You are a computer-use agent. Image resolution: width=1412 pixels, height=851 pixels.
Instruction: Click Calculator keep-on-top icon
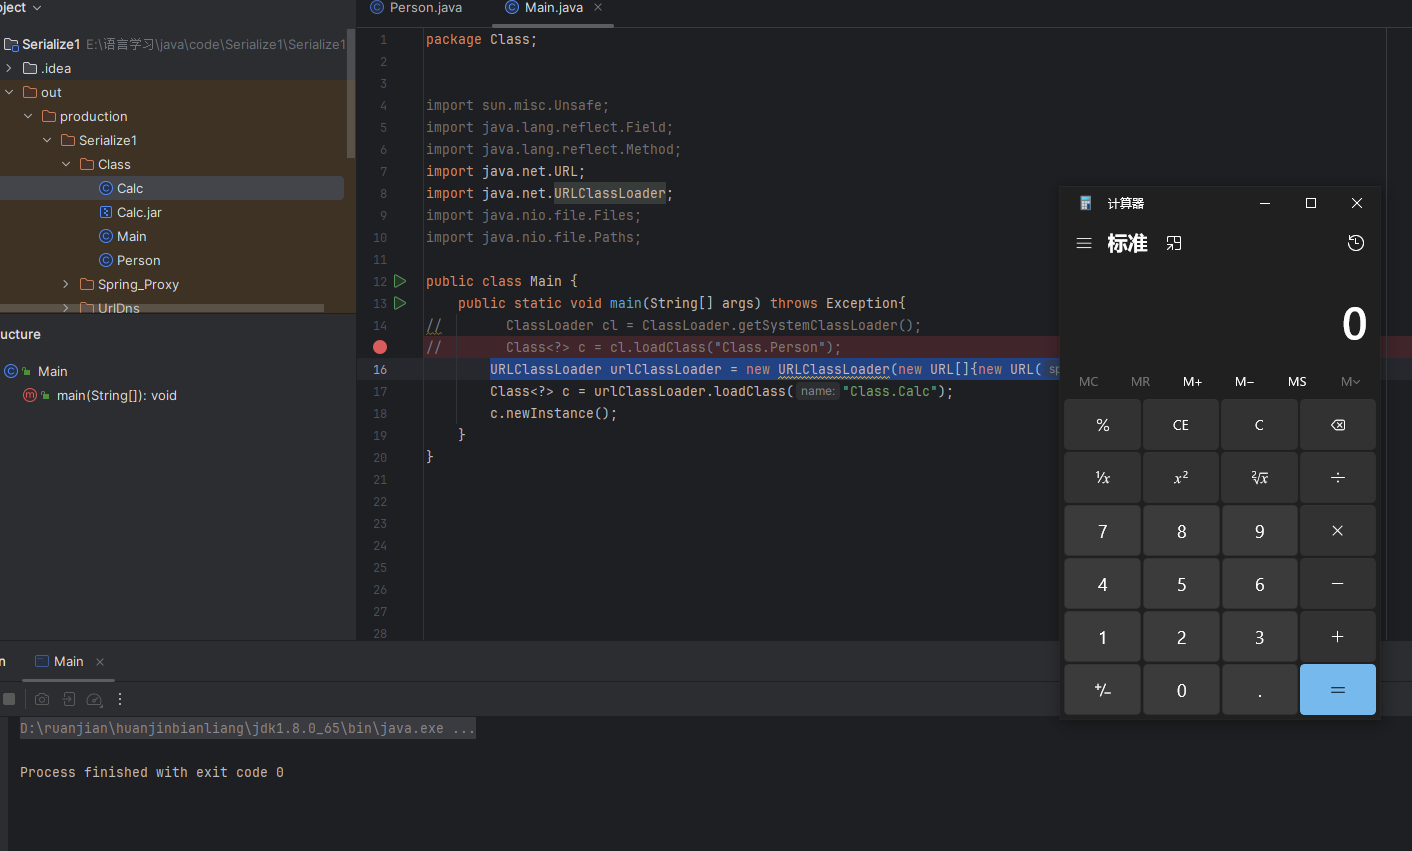pyautogui.click(x=1174, y=243)
